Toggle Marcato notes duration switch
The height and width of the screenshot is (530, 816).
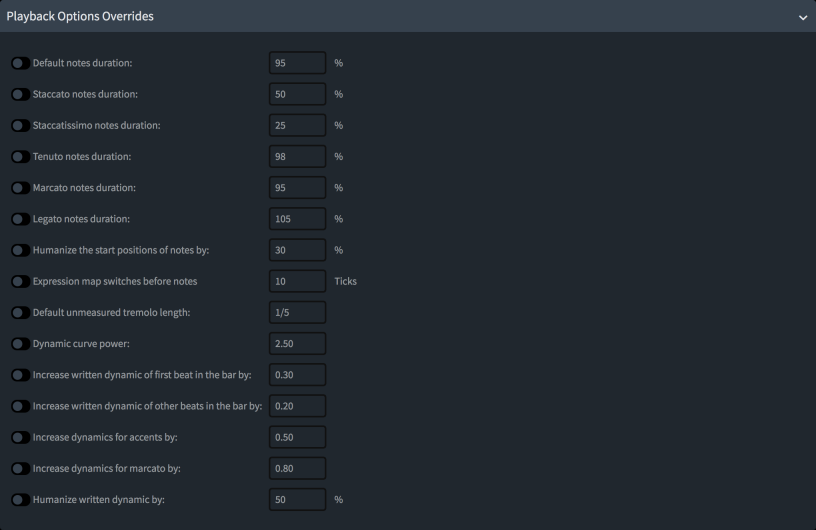click(x=19, y=188)
